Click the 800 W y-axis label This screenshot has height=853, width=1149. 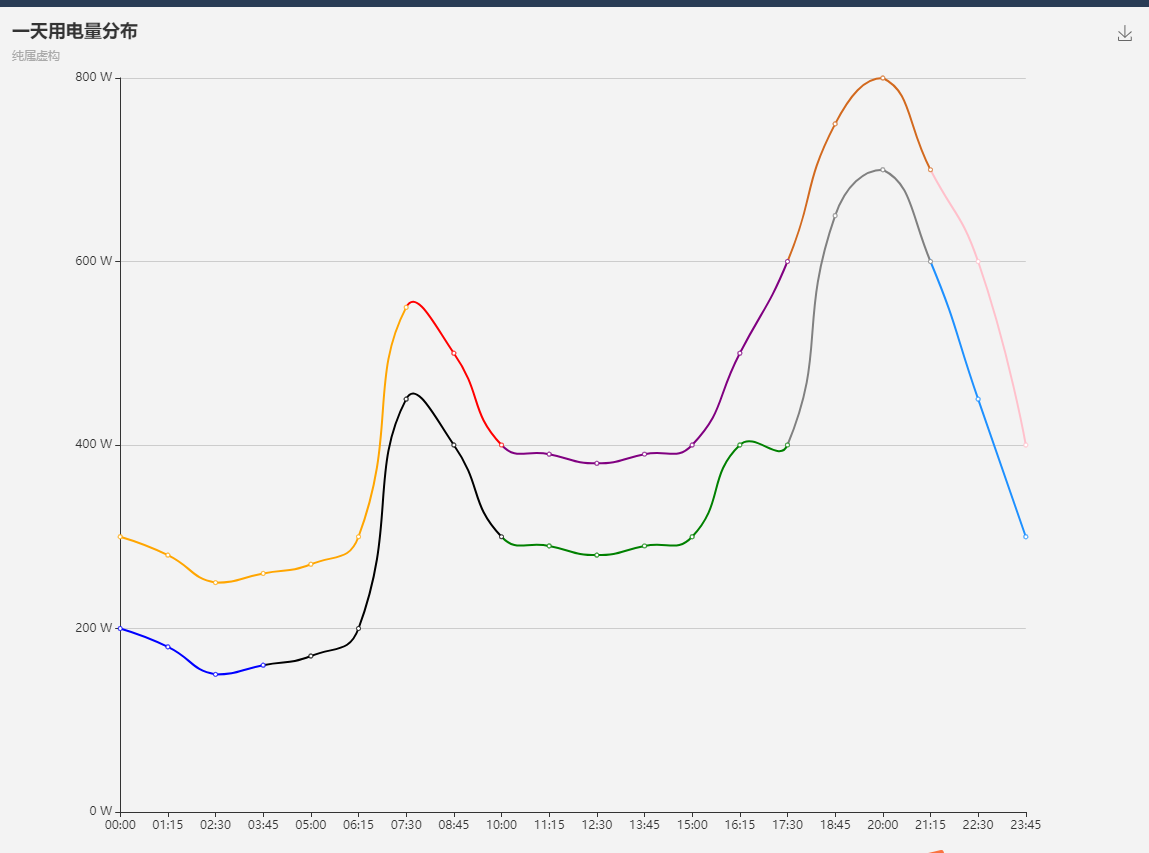click(94, 78)
